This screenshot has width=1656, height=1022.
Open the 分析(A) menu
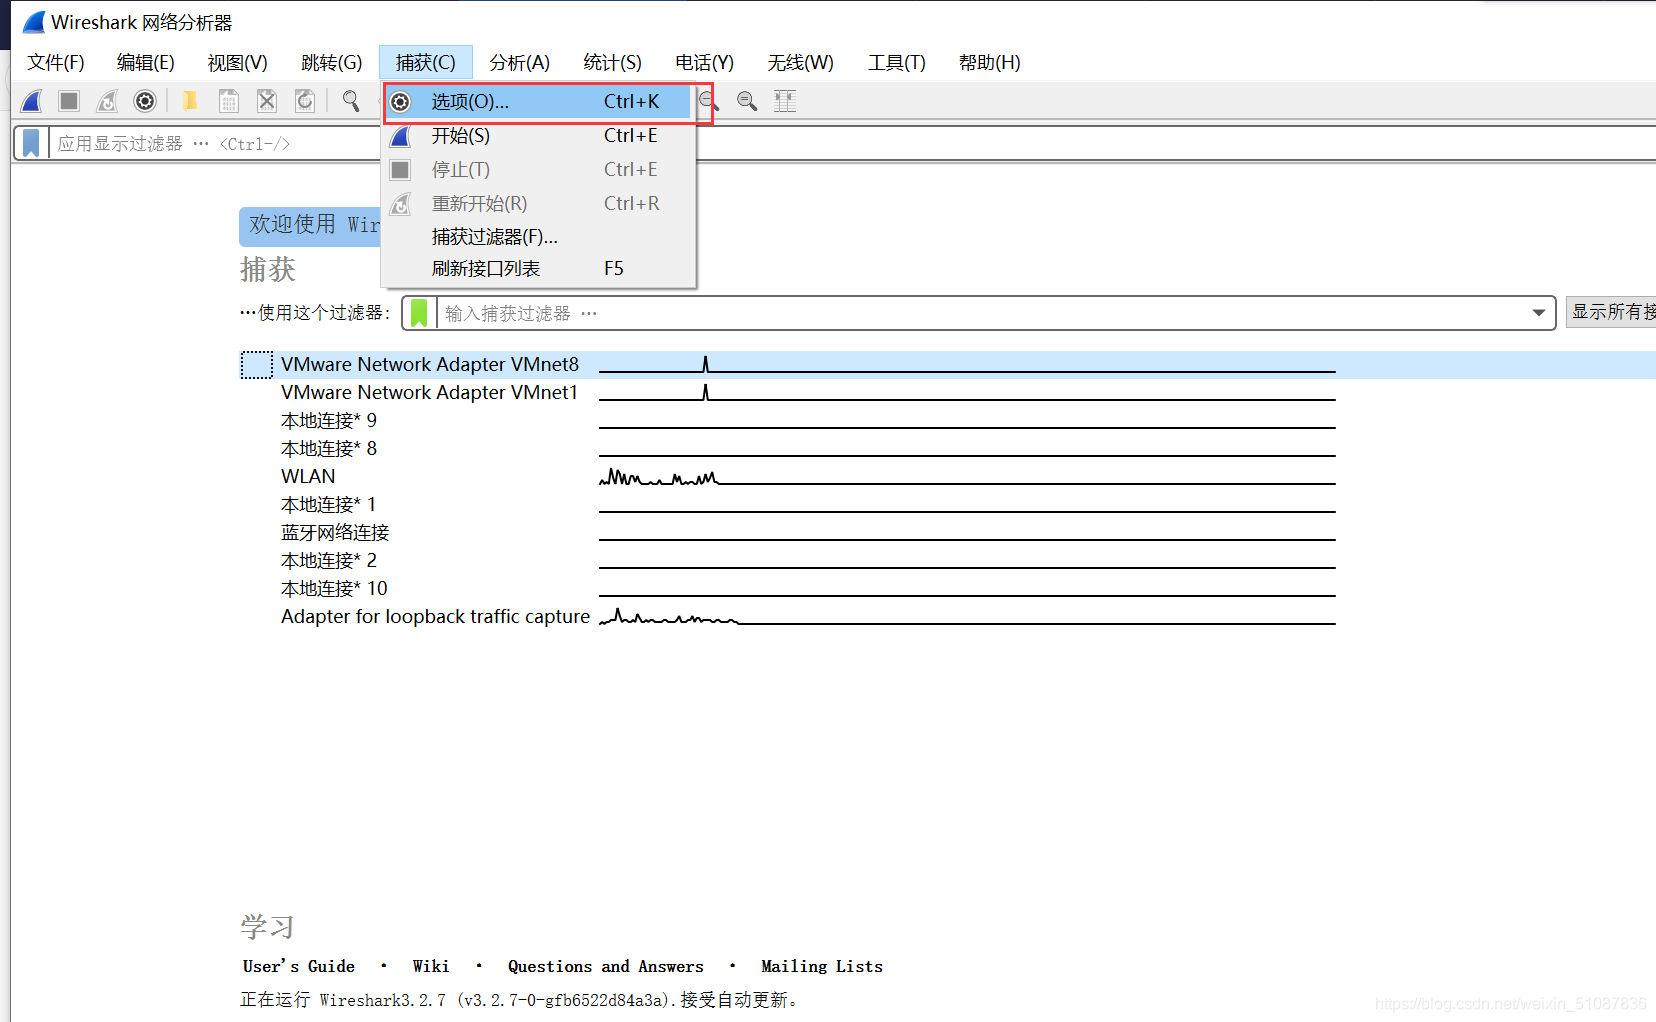520,62
